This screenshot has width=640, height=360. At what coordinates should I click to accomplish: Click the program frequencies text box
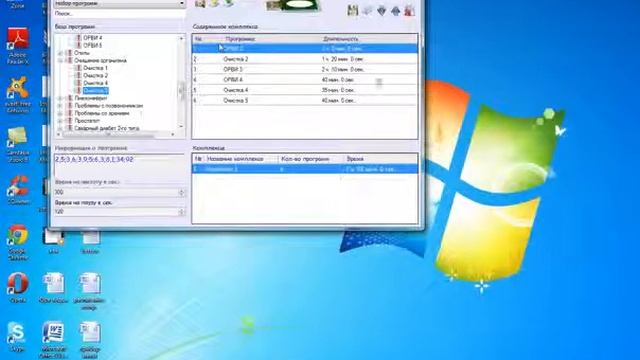coord(120,165)
